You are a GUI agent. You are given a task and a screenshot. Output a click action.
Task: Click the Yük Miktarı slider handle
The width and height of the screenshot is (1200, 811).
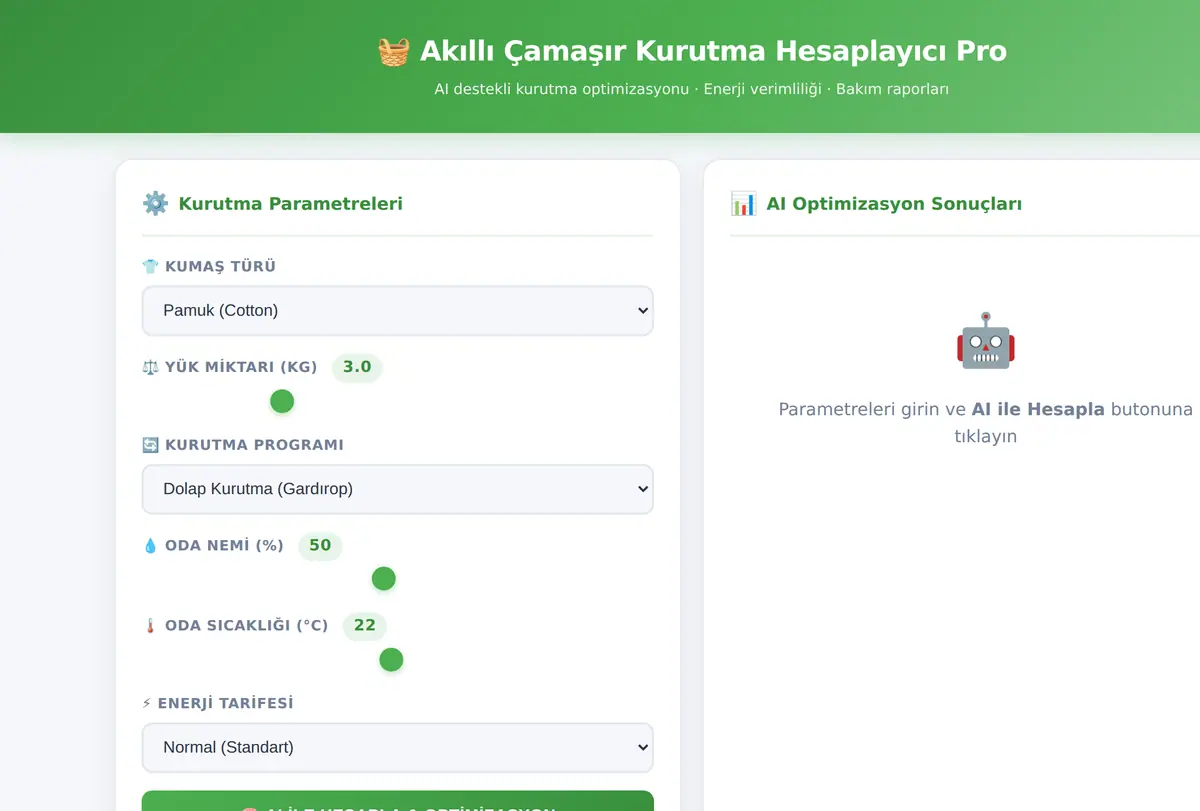[282, 401]
